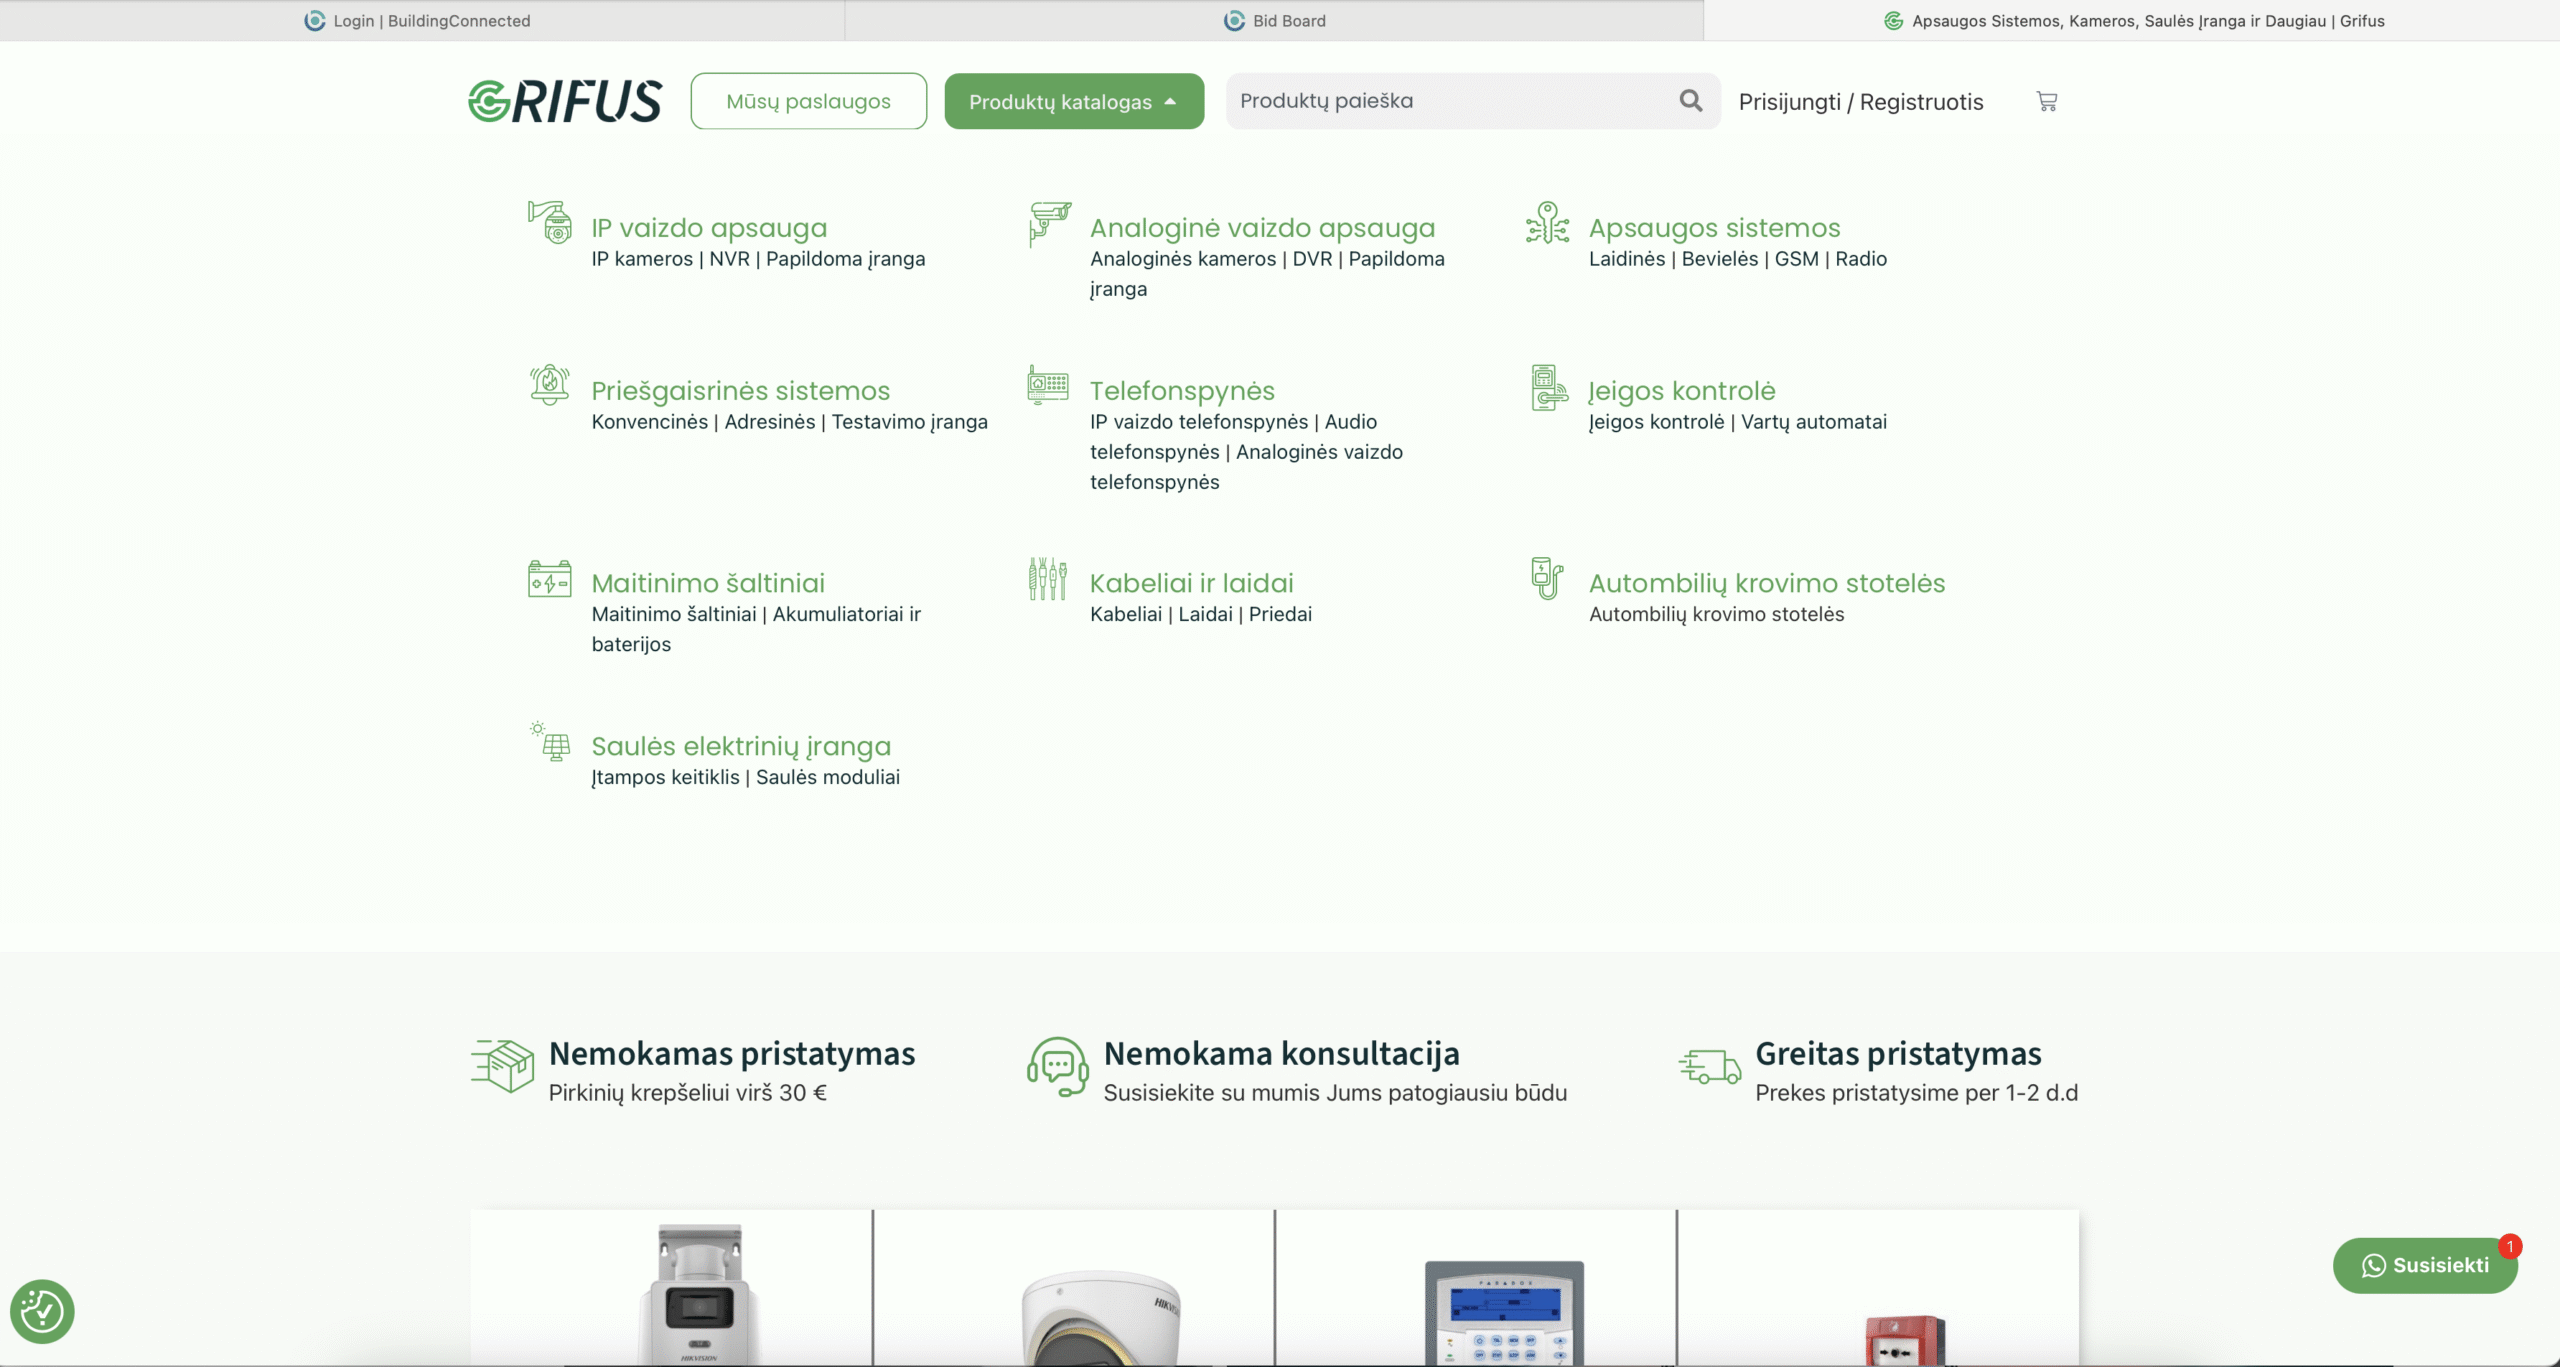This screenshot has width=2560, height=1367.
Task: Collapse the Produktų katalogas dropdown
Action: coord(1073,101)
